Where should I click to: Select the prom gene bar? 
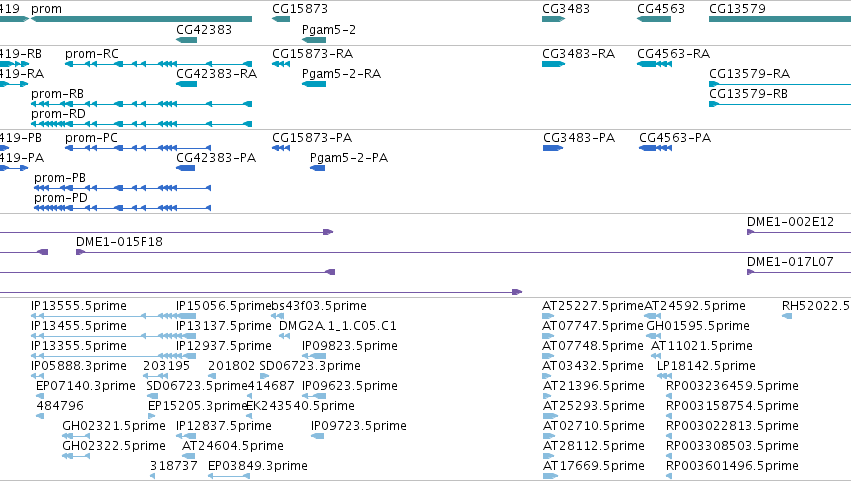click(142, 19)
